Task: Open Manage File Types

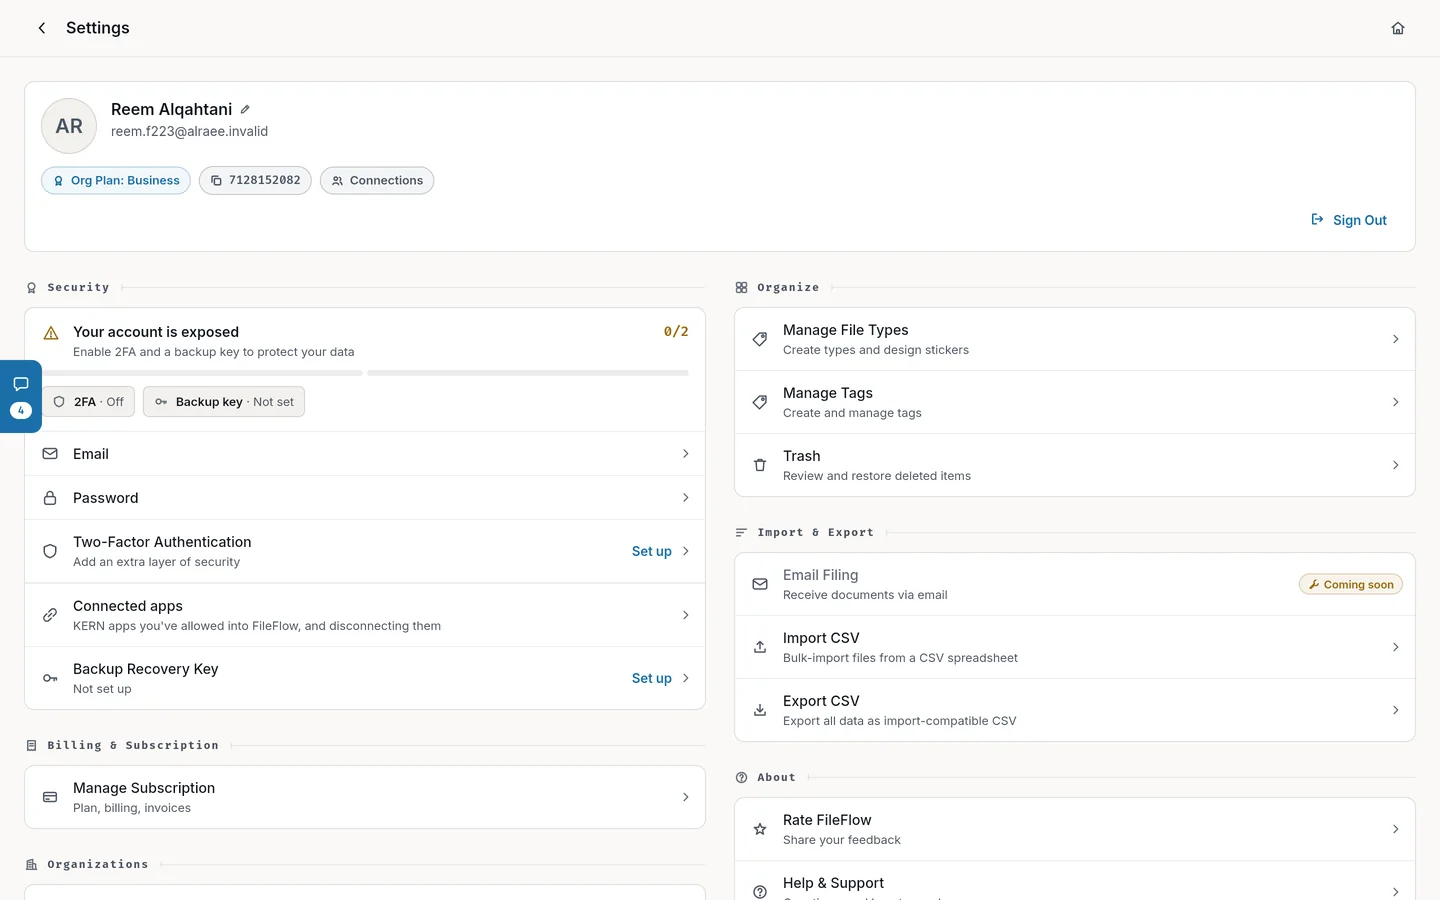Action: 1075,339
